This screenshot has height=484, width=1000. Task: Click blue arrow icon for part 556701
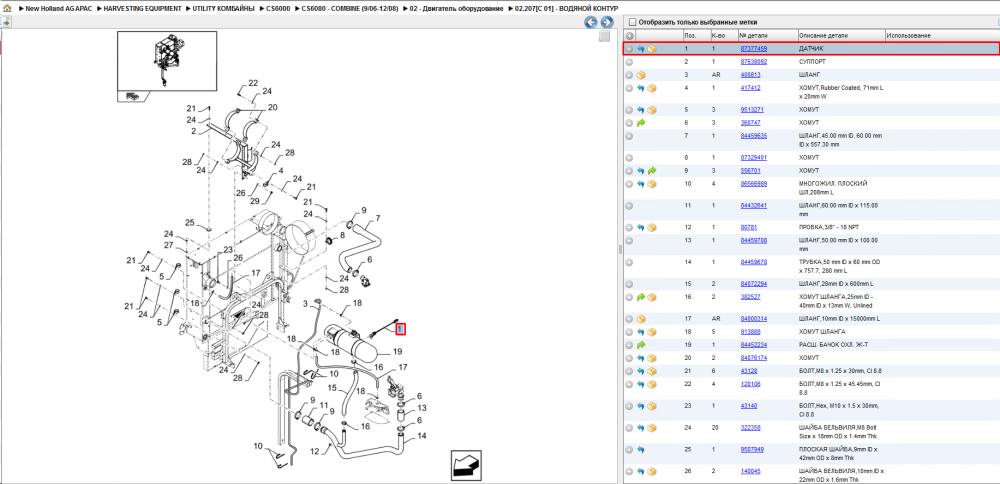pos(640,171)
